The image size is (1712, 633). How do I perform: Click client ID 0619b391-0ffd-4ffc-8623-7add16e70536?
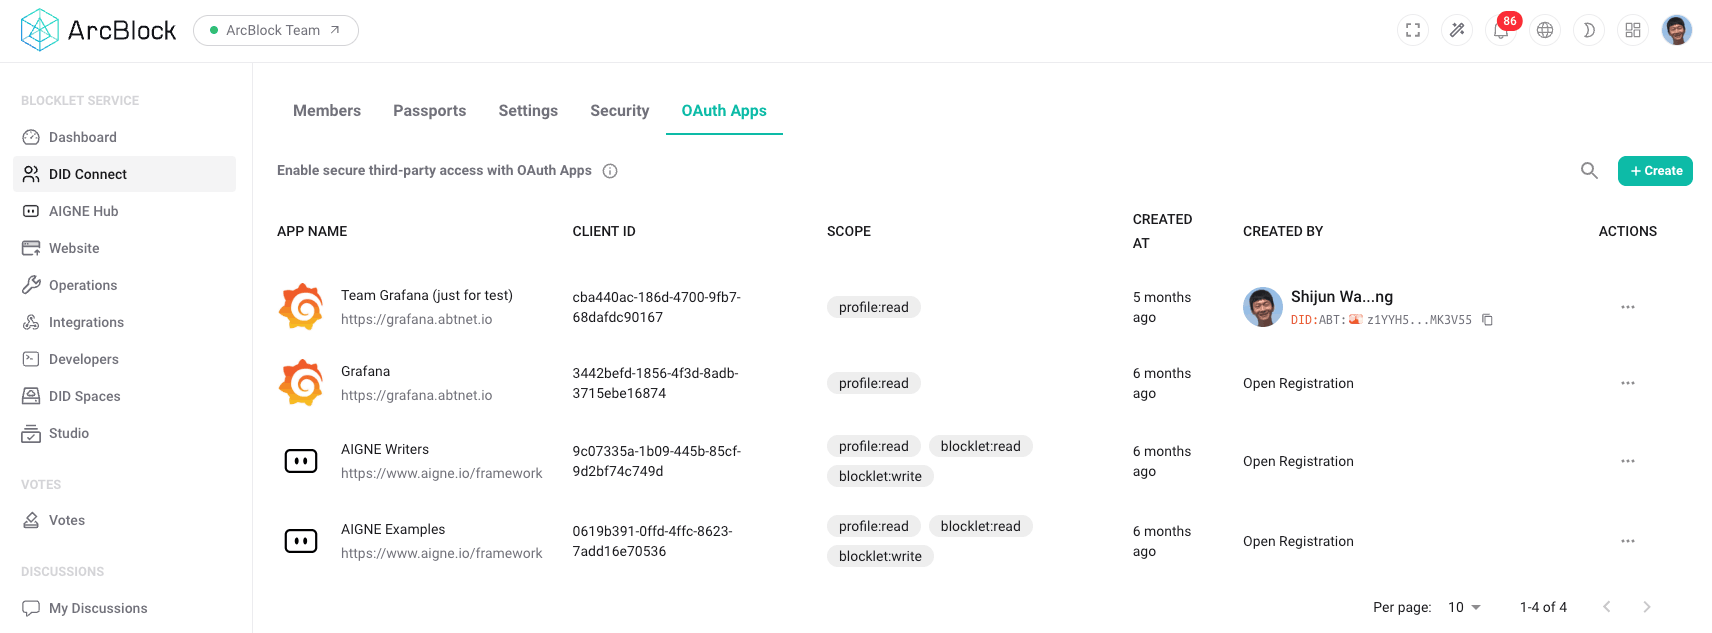[x=652, y=541]
